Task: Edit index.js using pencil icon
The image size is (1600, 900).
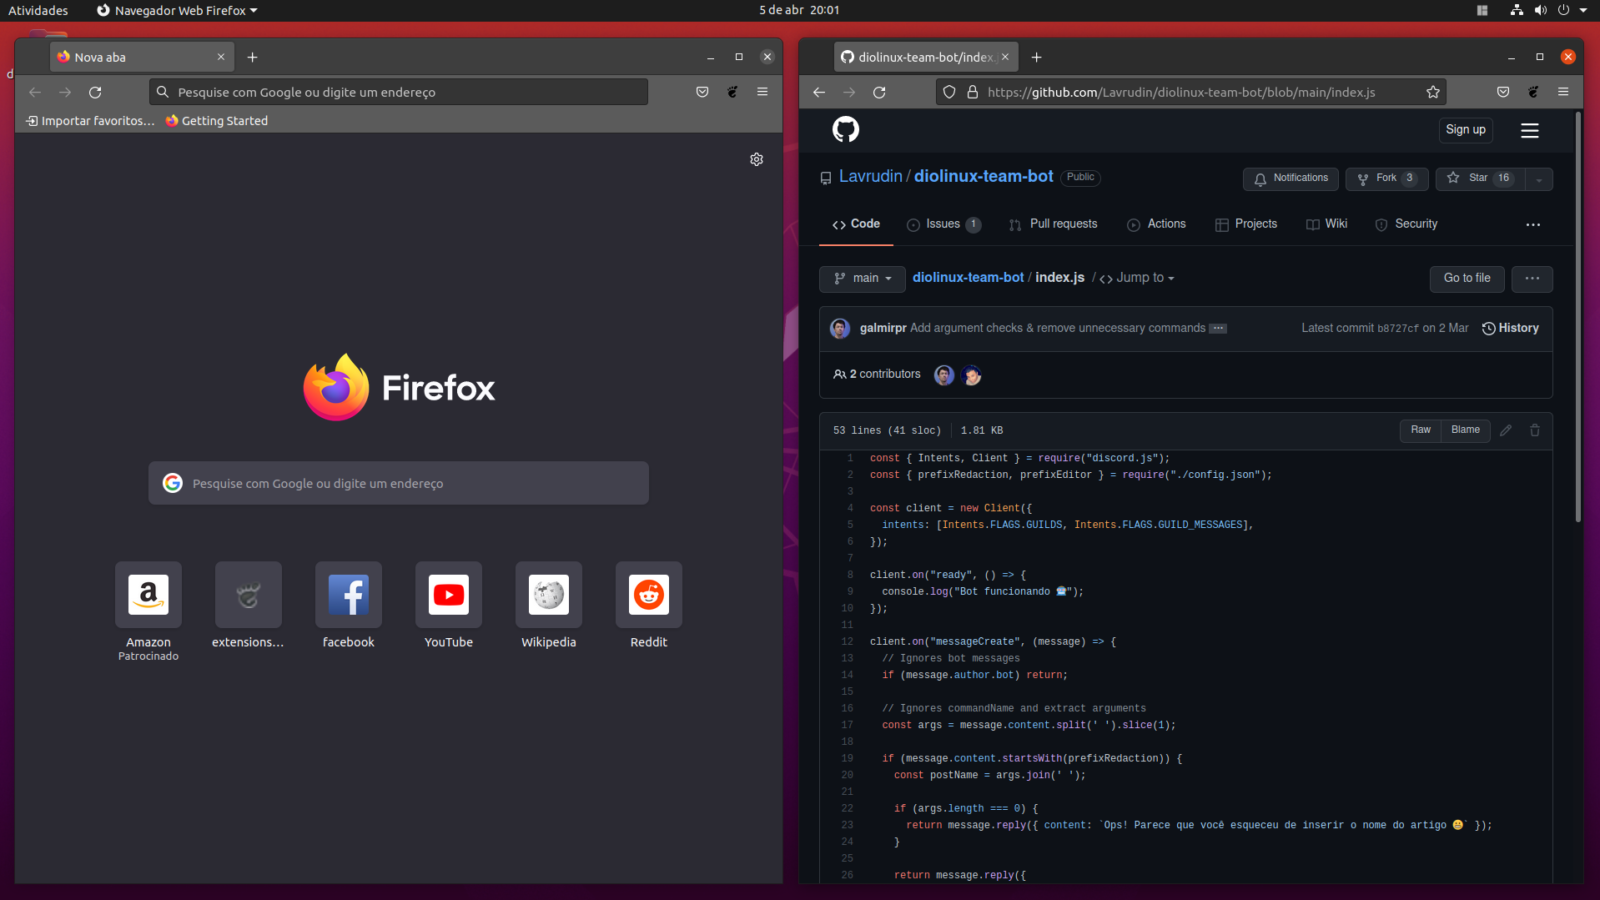Action: 1506,430
